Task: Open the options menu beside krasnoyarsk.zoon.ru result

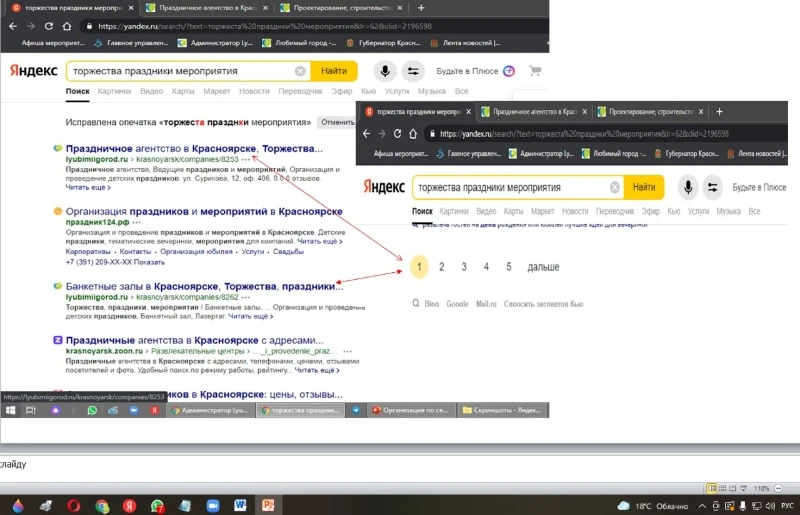Action: 347,351
